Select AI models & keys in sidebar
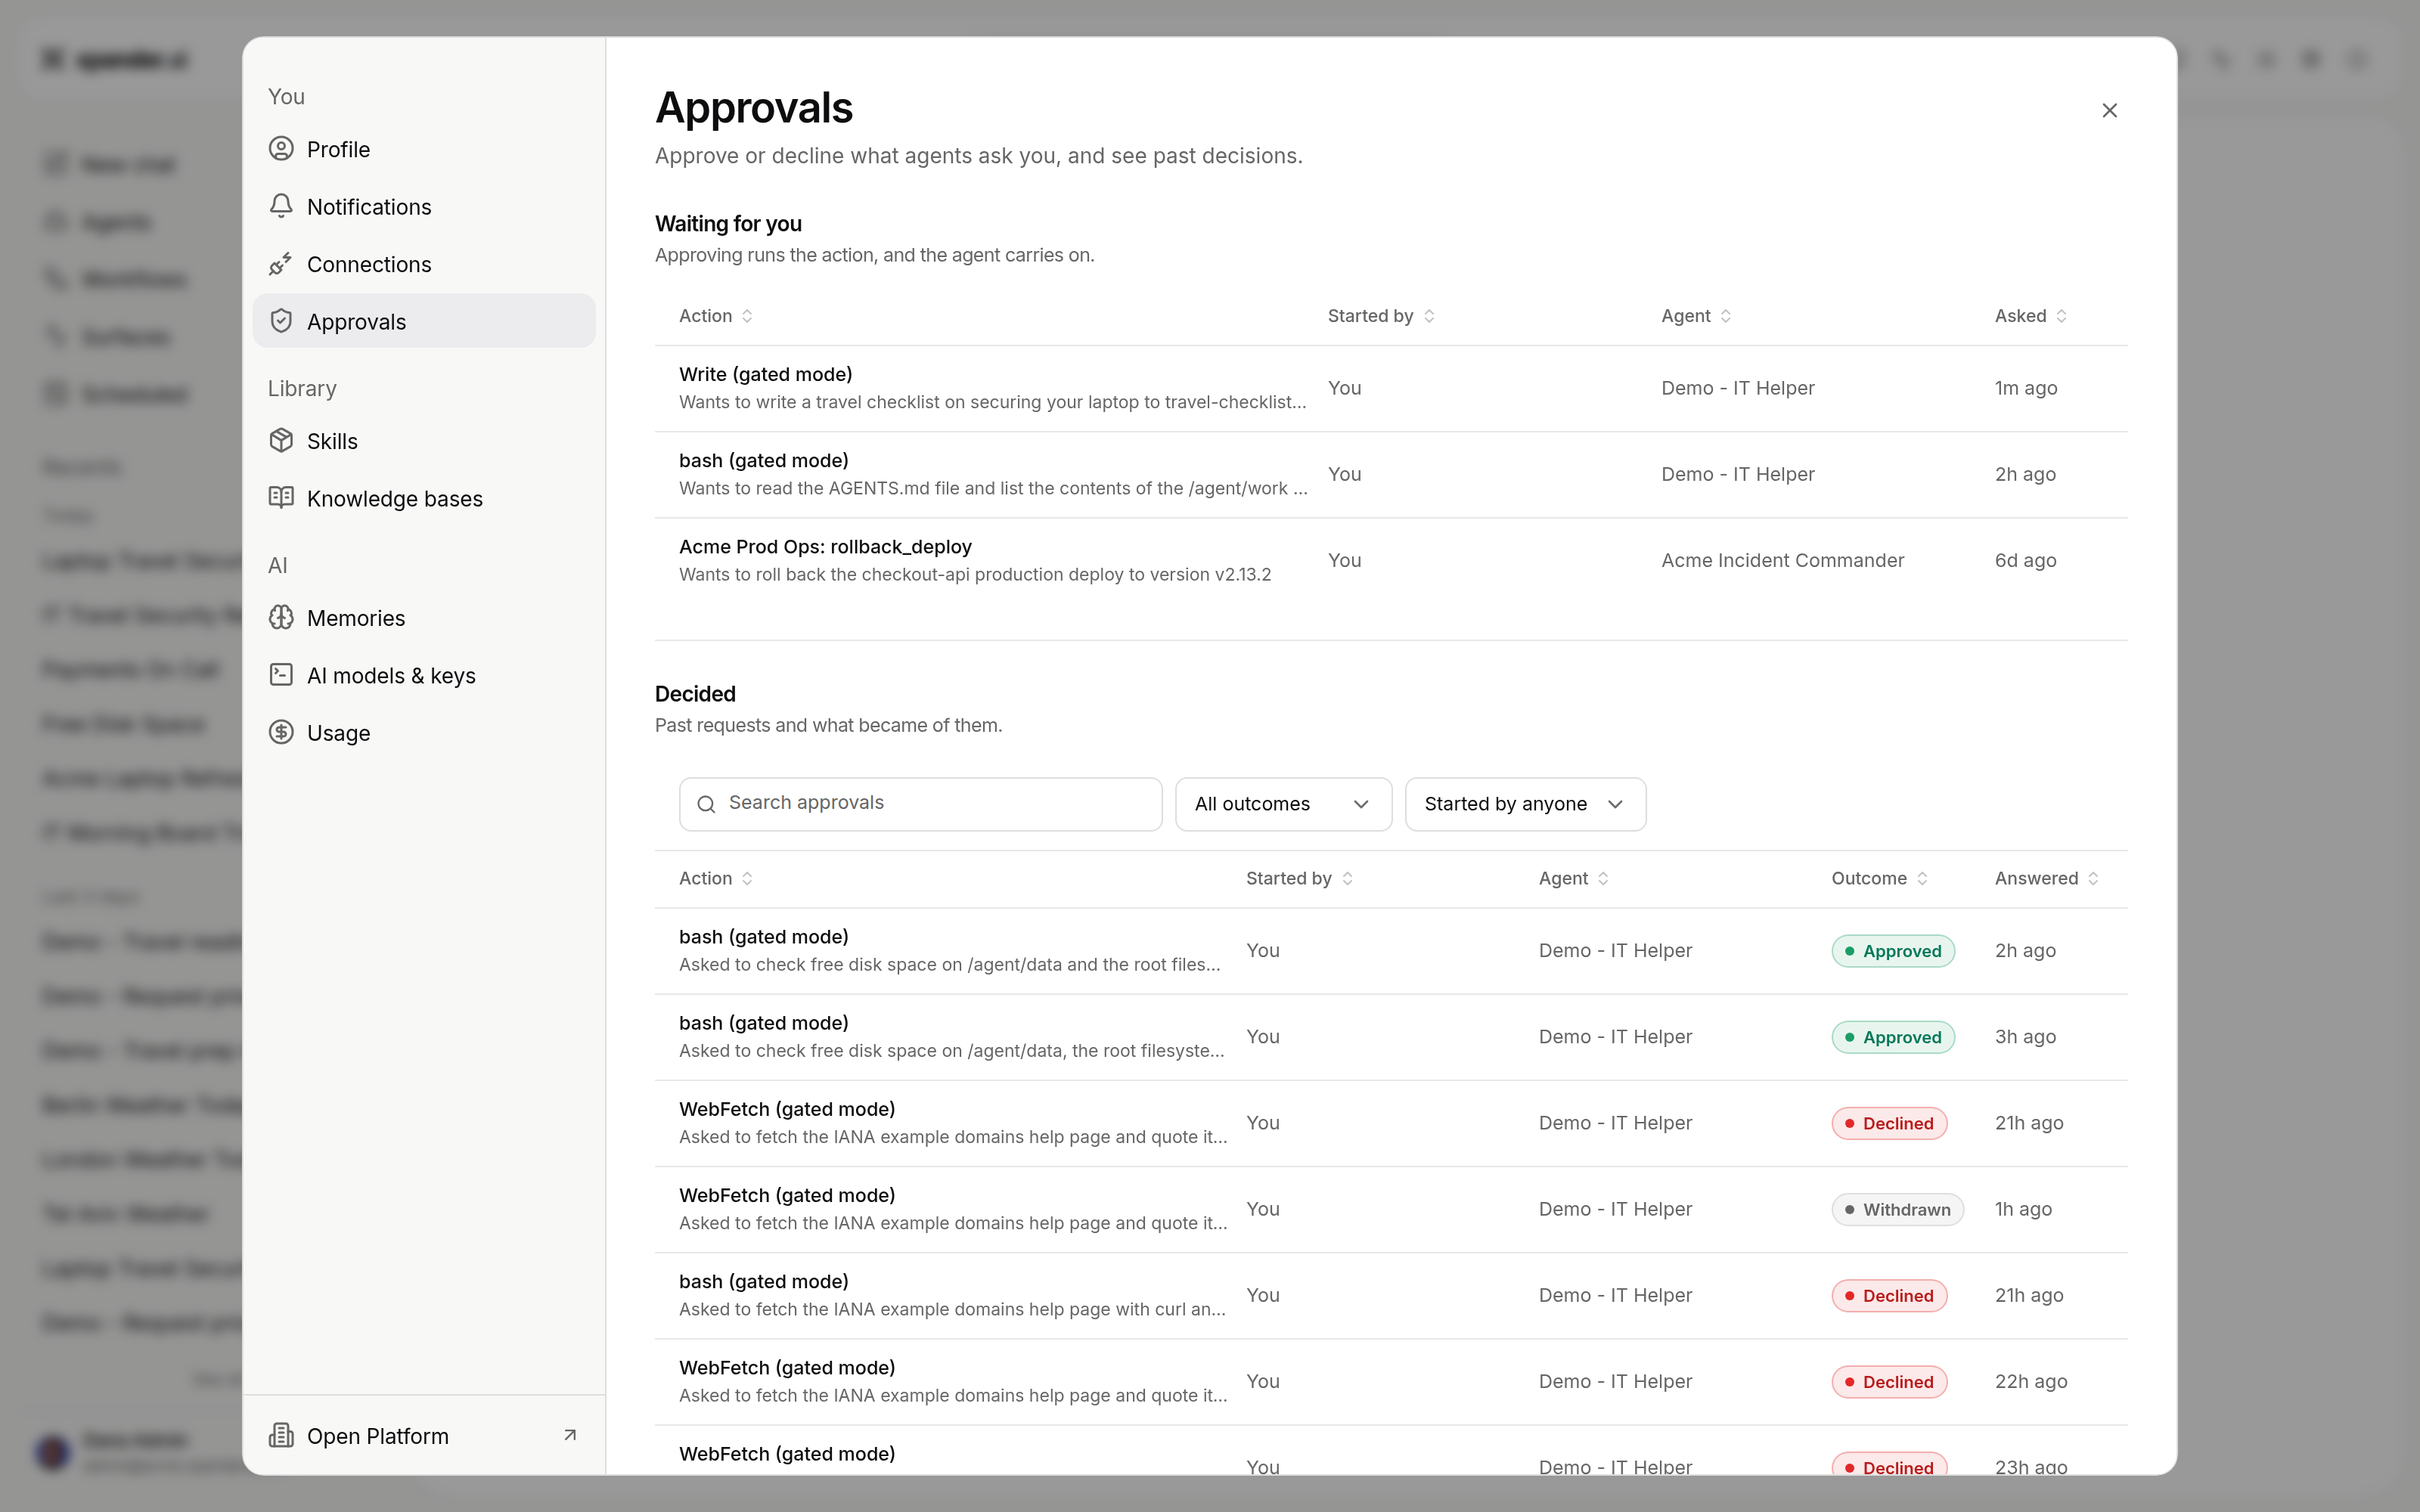This screenshot has height=1512, width=2420. click(424, 676)
